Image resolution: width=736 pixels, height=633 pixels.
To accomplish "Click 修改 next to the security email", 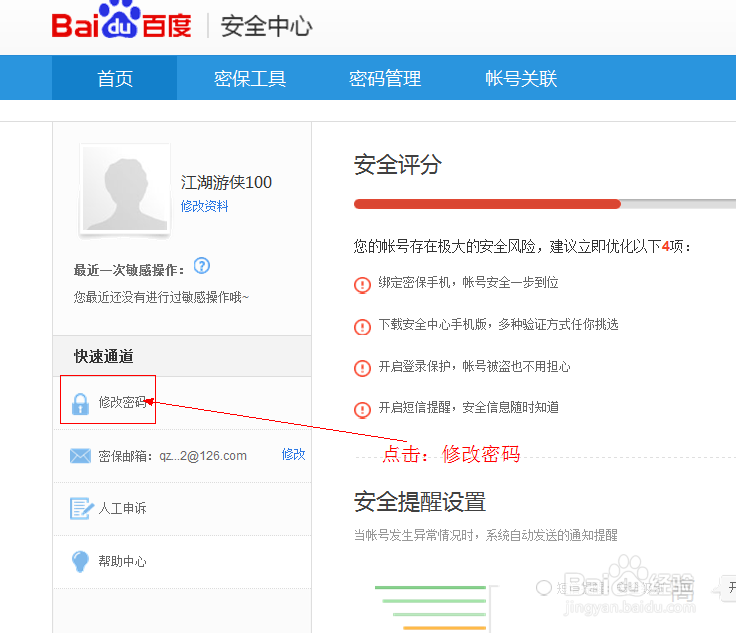I will (293, 454).
